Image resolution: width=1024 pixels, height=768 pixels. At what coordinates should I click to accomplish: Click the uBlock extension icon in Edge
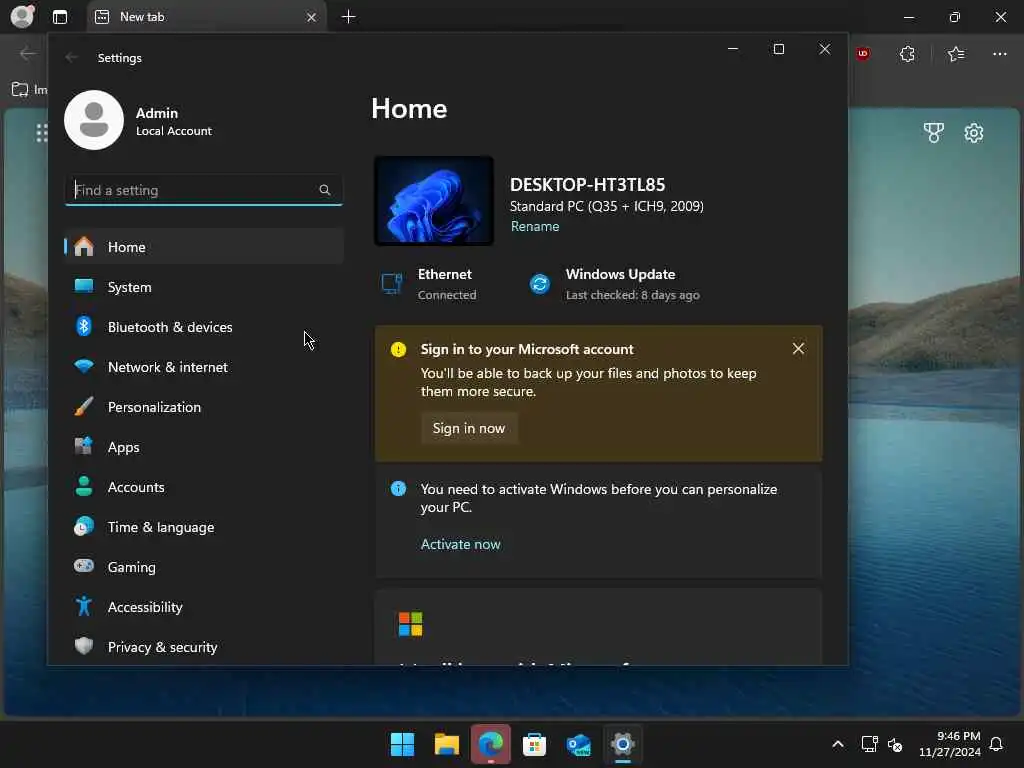[x=863, y=54]
